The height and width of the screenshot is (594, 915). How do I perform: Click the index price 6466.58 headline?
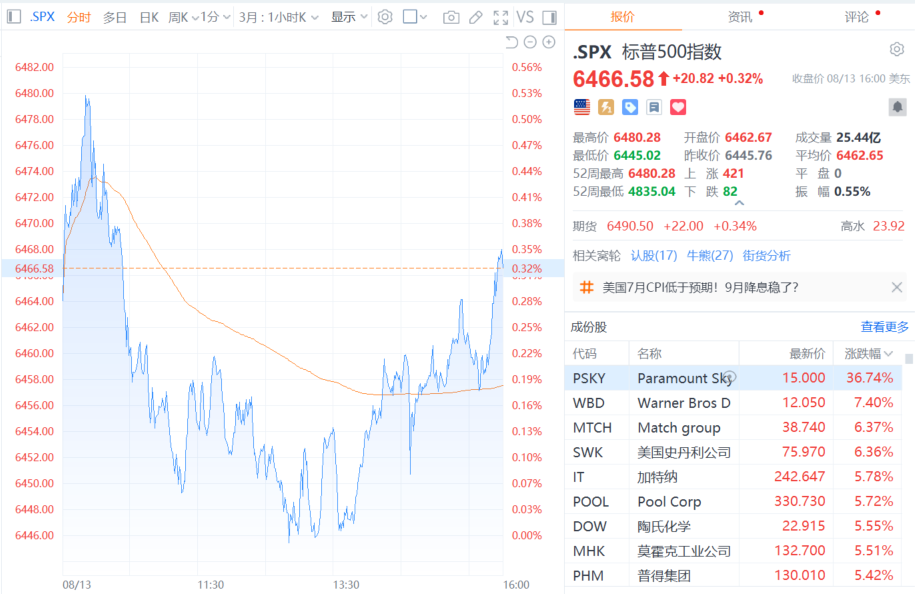click(x=613, y=79)
